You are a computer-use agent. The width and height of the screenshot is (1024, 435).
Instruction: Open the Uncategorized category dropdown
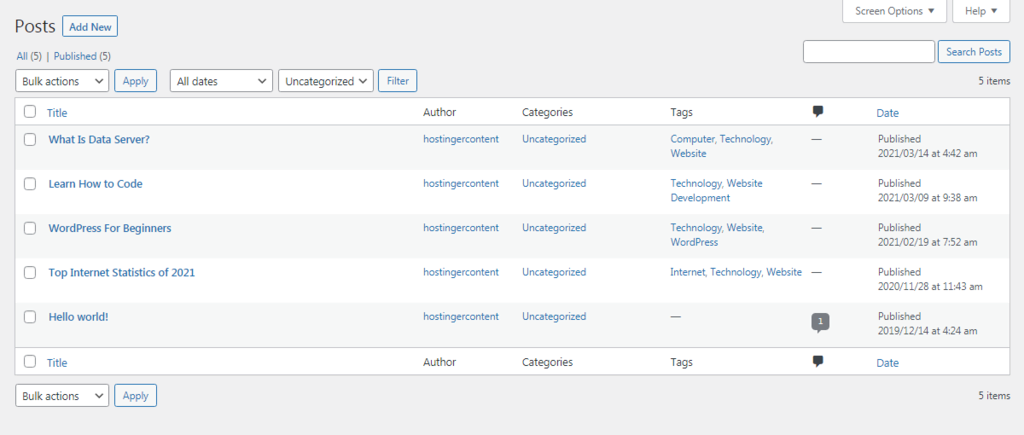(326, 81)
